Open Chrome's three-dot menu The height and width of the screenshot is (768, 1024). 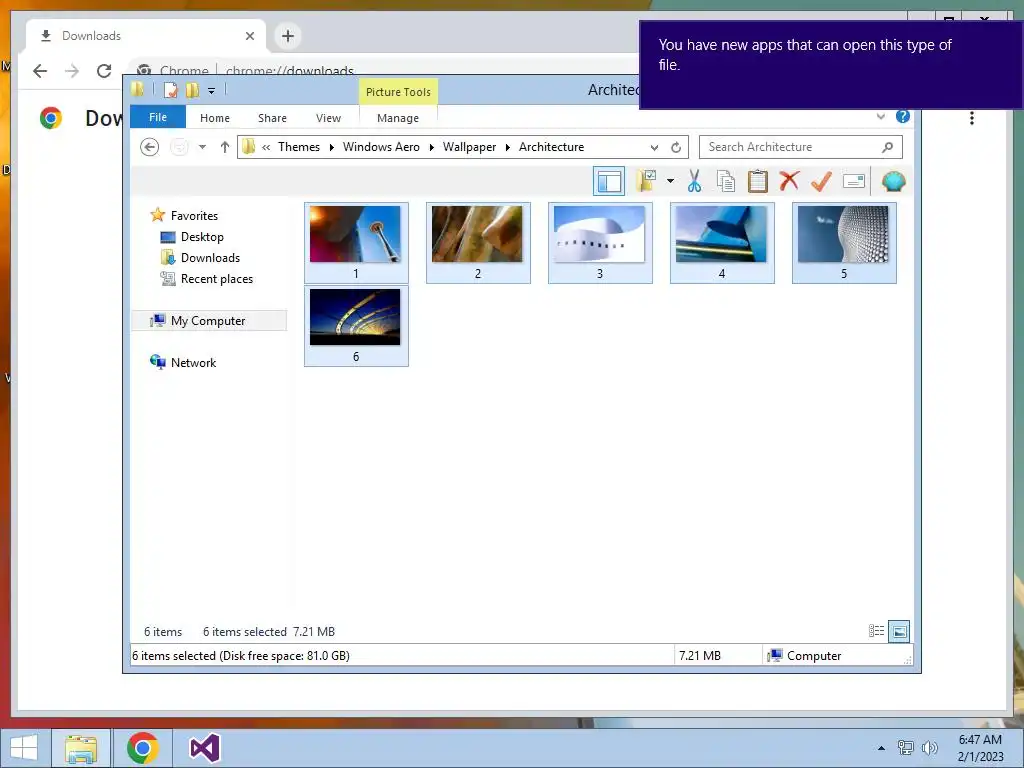972,118
